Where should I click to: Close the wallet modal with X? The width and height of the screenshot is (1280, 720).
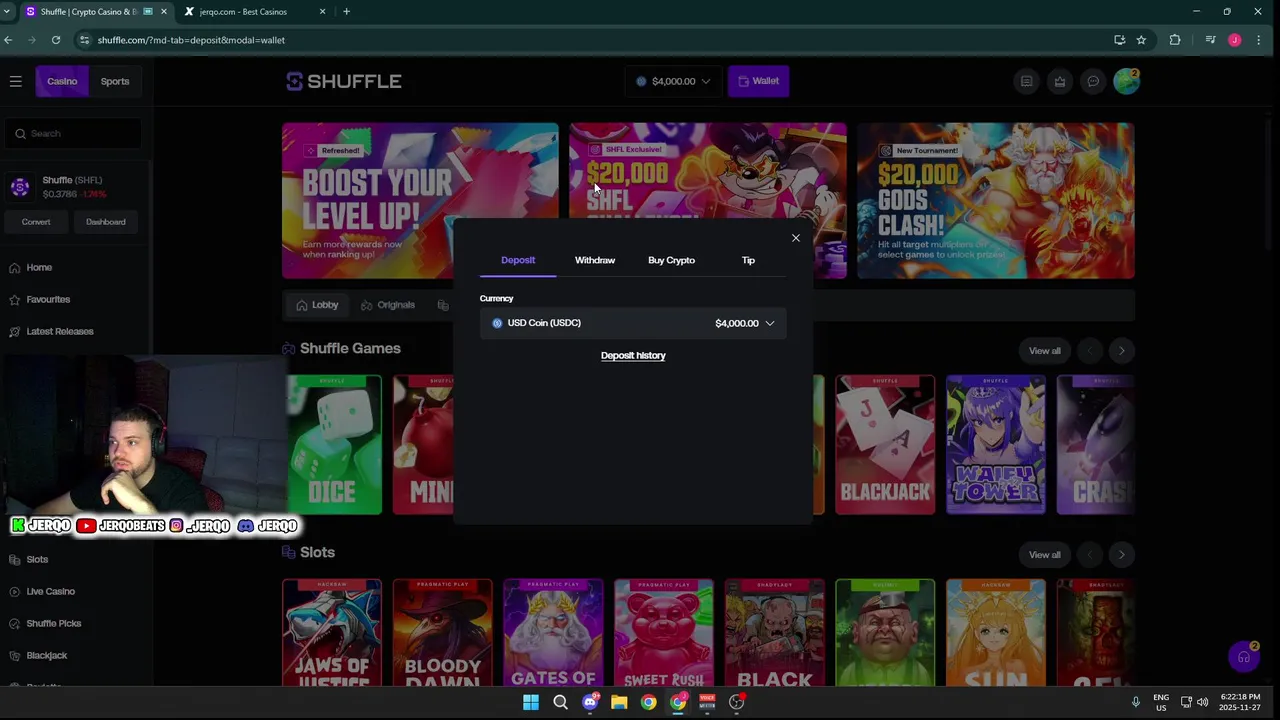click(796, 238)
